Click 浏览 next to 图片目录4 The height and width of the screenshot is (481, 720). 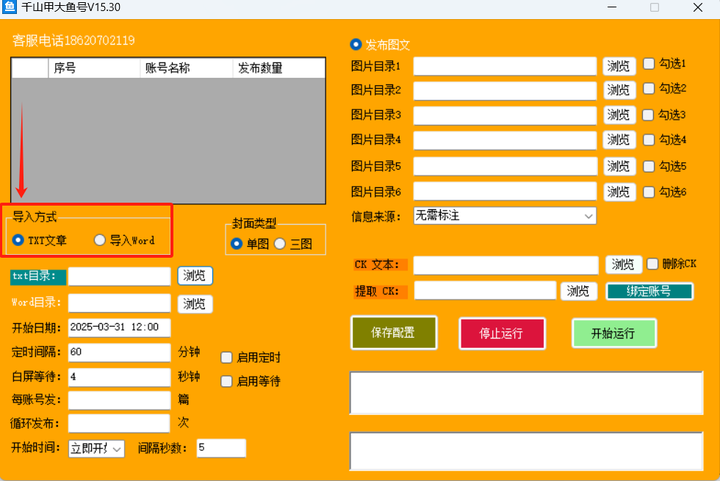619,140
